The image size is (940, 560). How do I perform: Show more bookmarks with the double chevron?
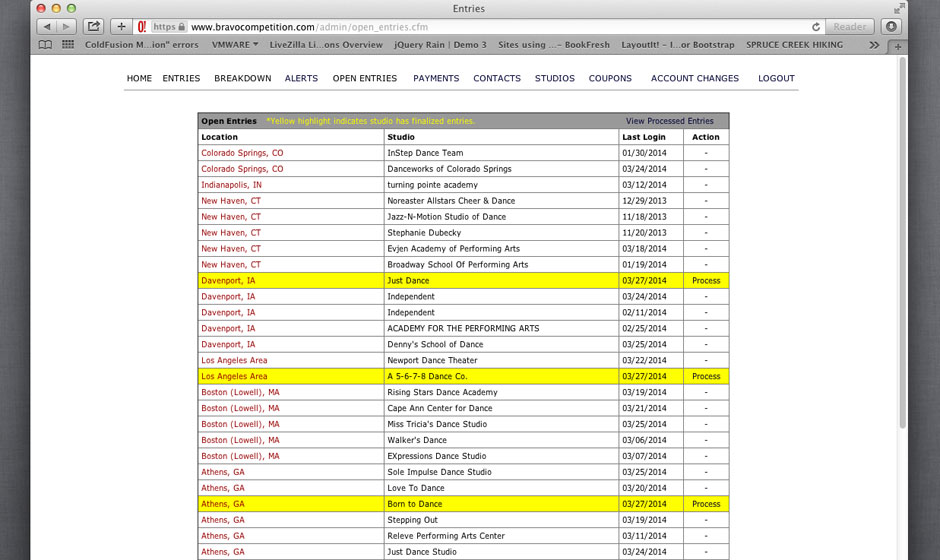pos(875,45)
